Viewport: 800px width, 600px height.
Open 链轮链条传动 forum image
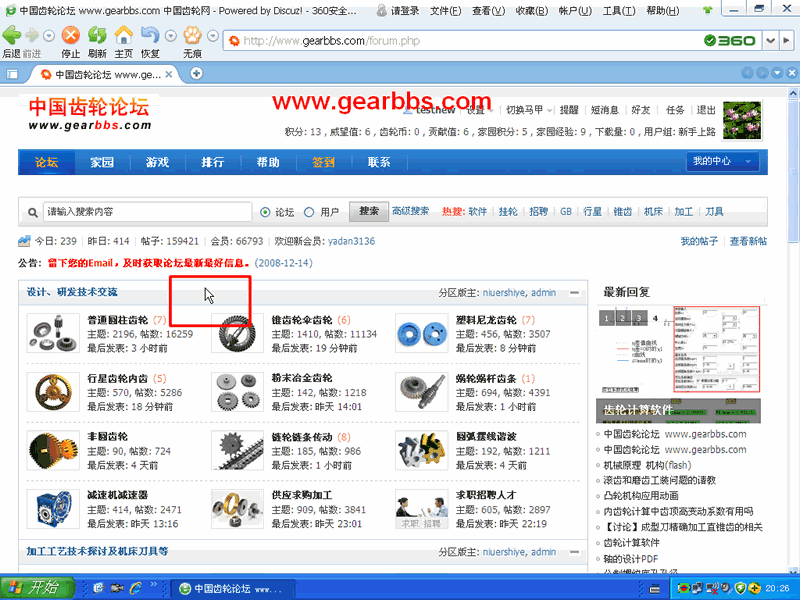pos(237,451)
